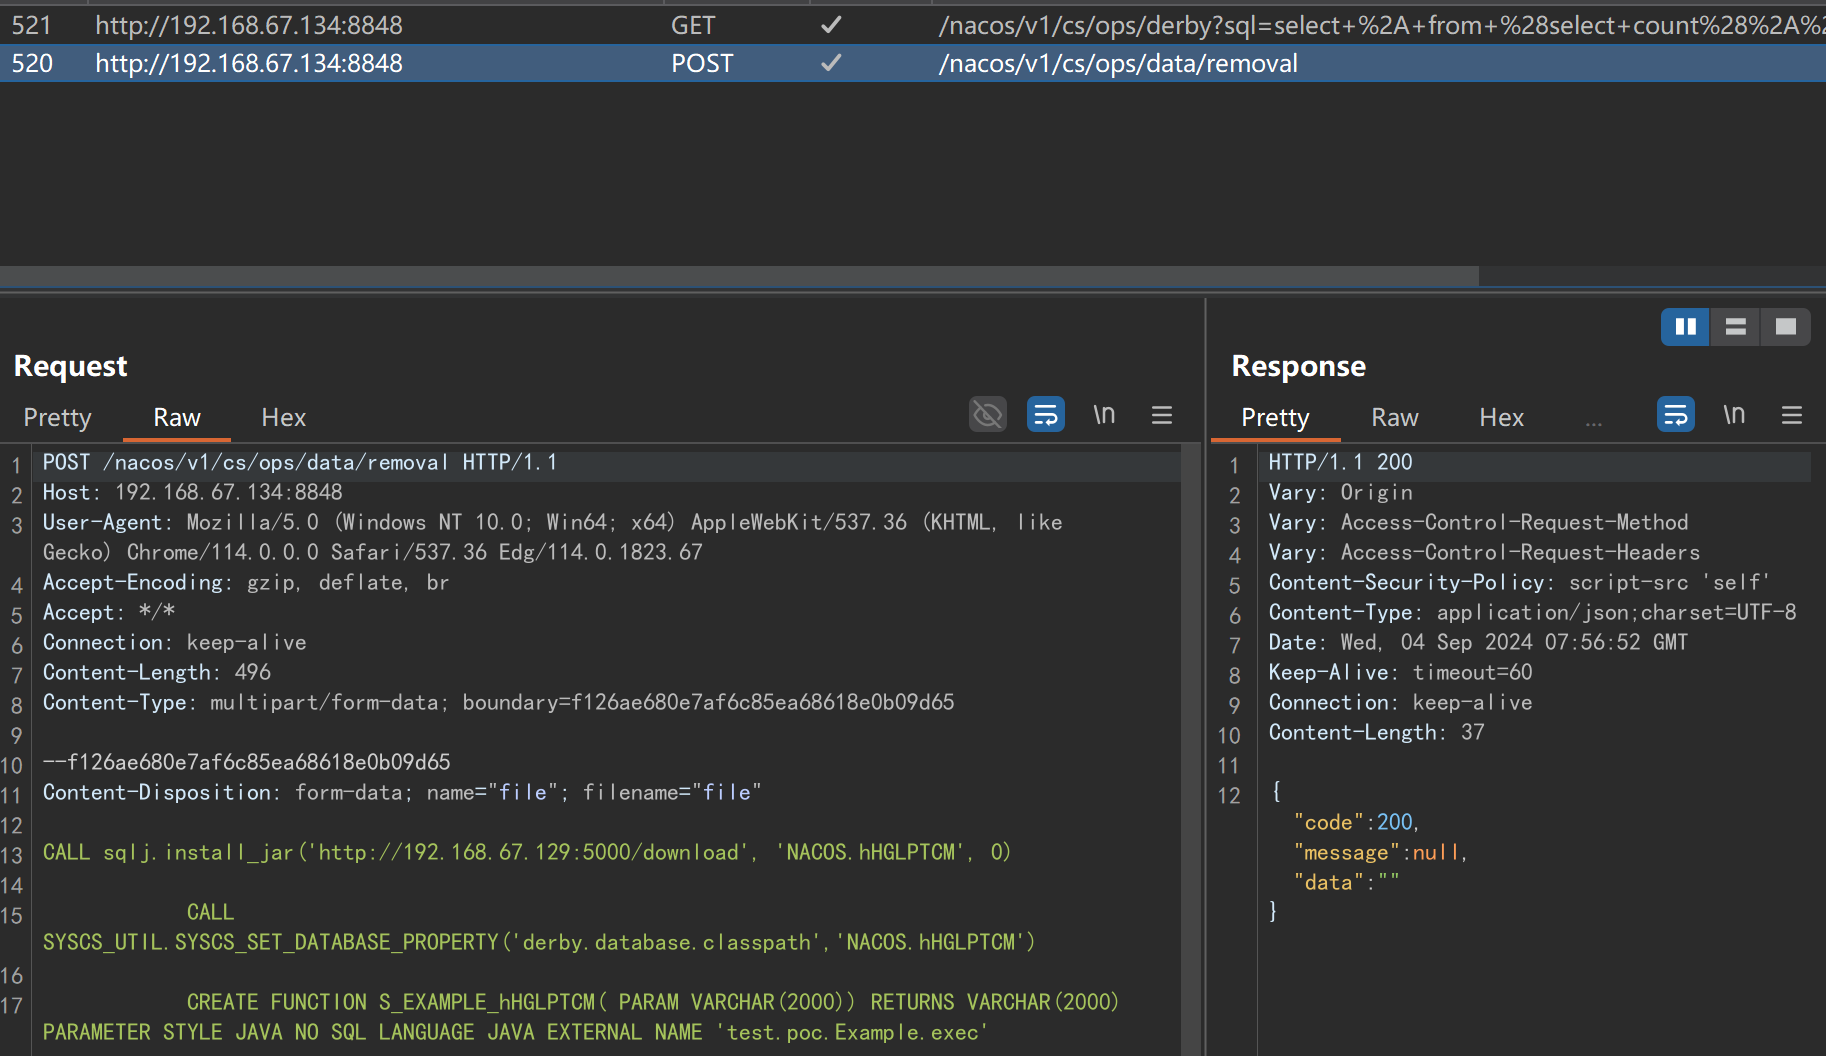Open Request panel hamburger options menu
The width and height of the screenshot is (1826, 1056).
click(1162, 414)
